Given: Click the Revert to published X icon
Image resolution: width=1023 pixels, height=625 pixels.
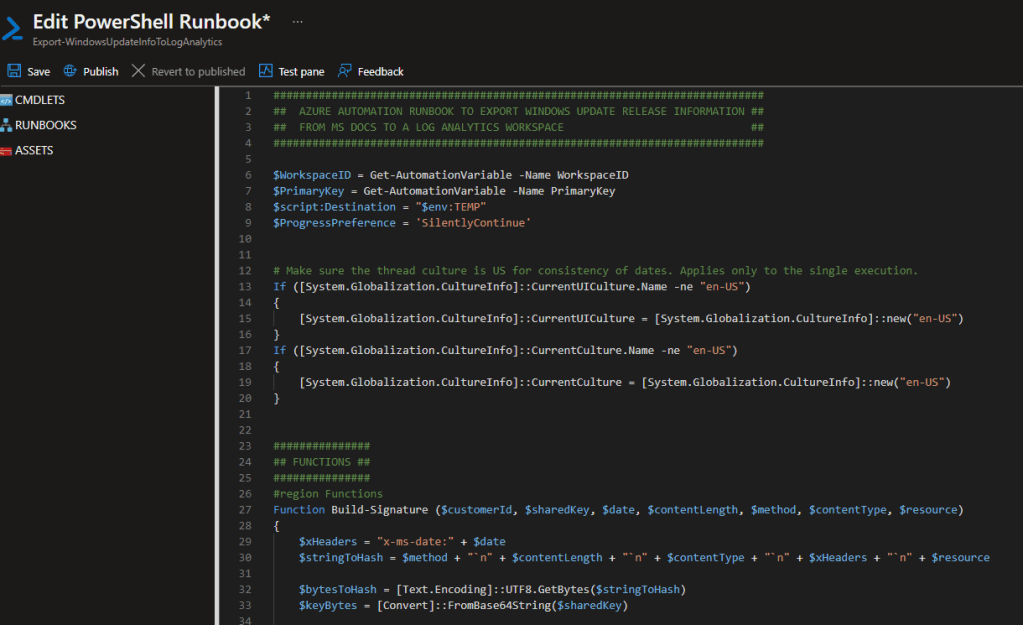Looking at the screenshot, I should (x=138, y=72).
